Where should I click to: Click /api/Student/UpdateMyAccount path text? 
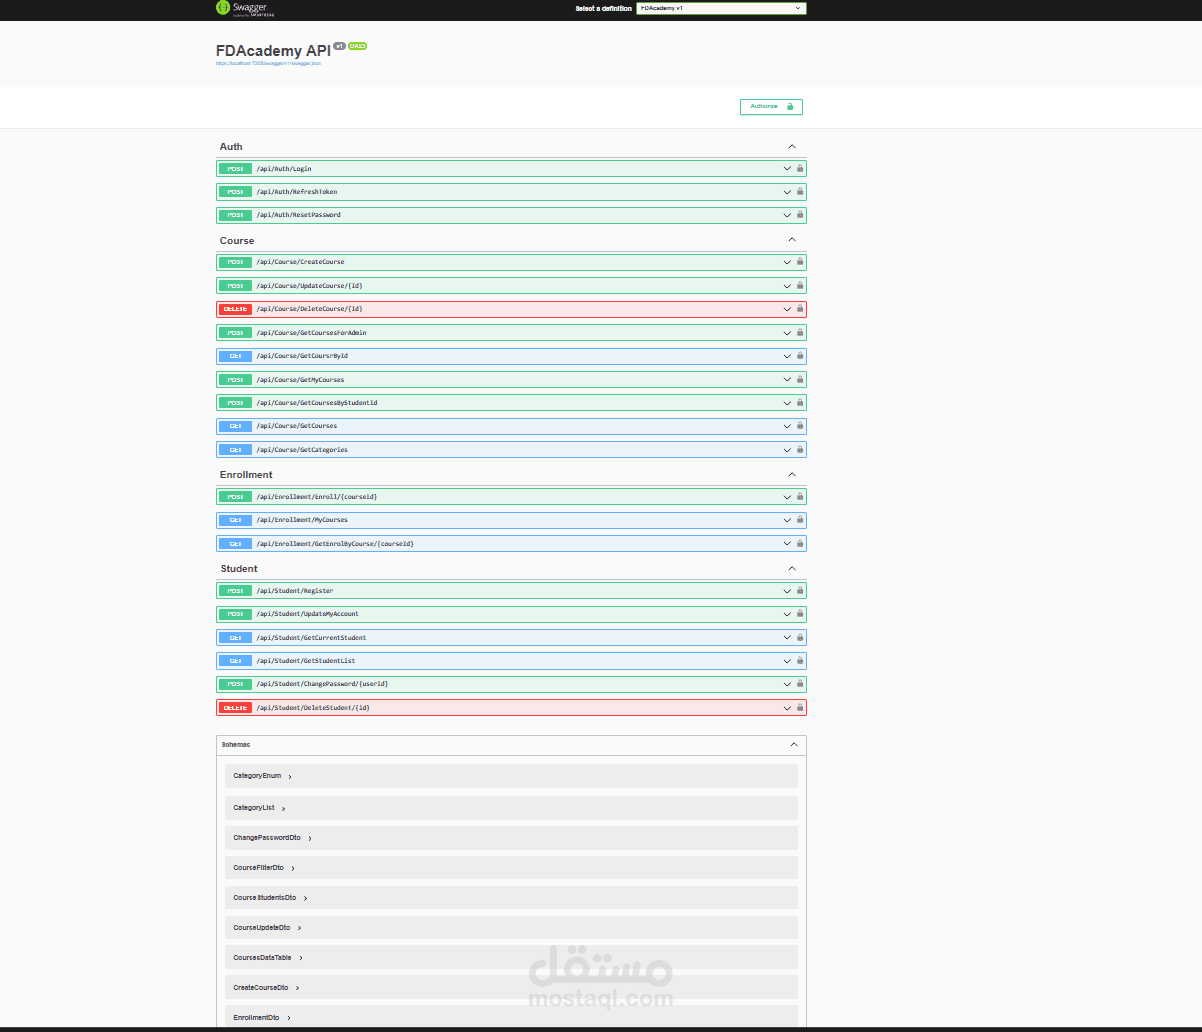(307, 614)
